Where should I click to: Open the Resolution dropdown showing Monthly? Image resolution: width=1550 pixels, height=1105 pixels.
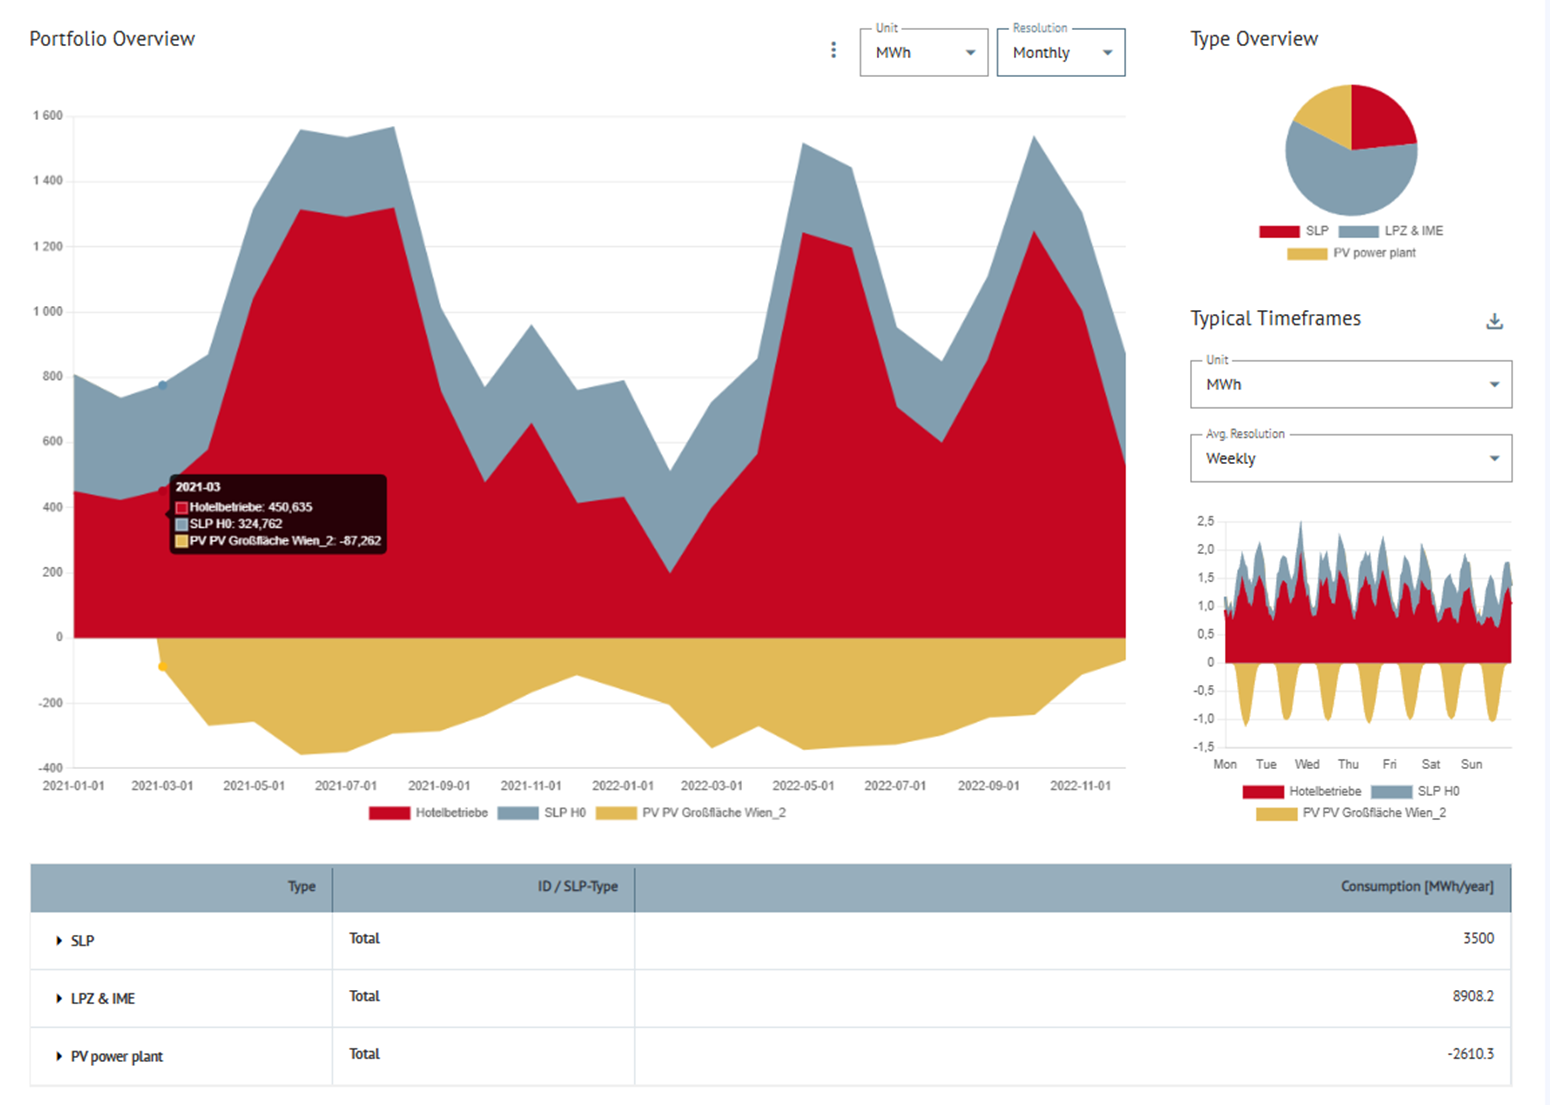point(1061,52)
